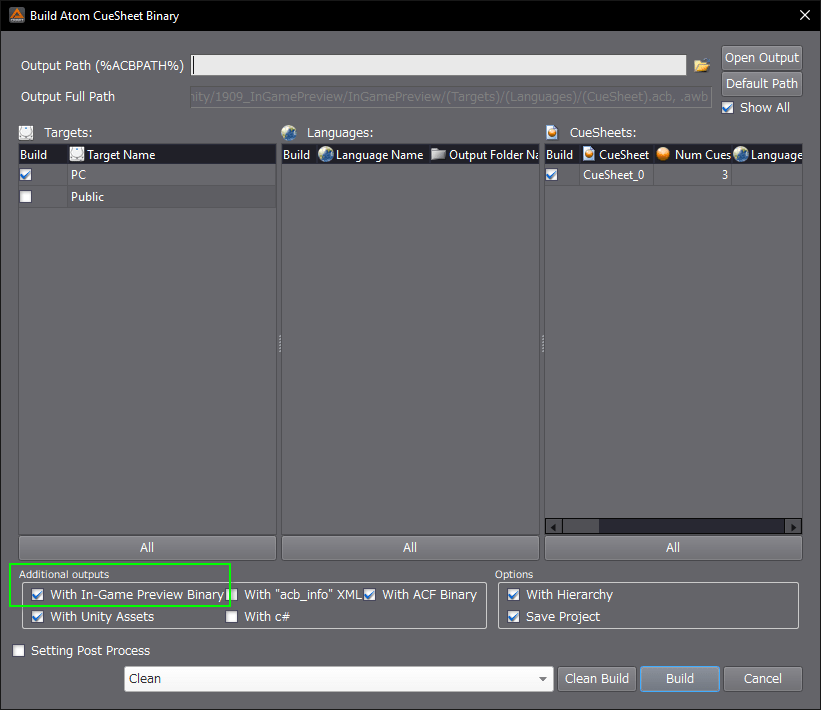Click All button under CueSheets
Viewport: 821px width, 710px height.
[x=673, y=548]
